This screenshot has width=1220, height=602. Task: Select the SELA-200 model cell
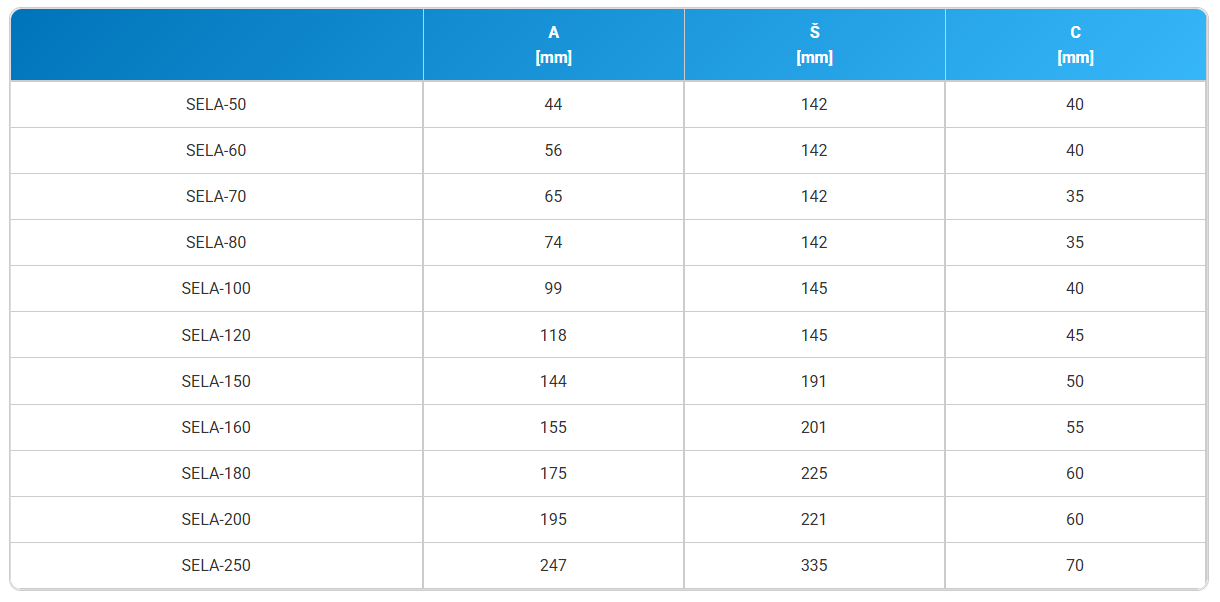216,519
